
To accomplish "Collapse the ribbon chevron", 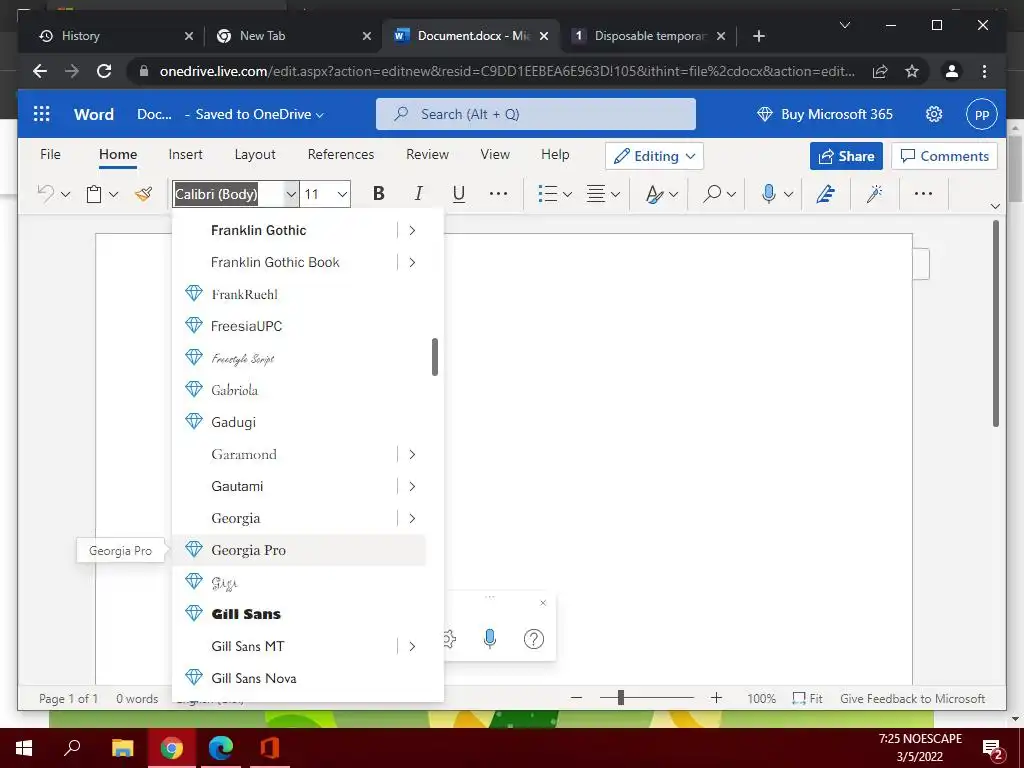I will click(995, 206).
